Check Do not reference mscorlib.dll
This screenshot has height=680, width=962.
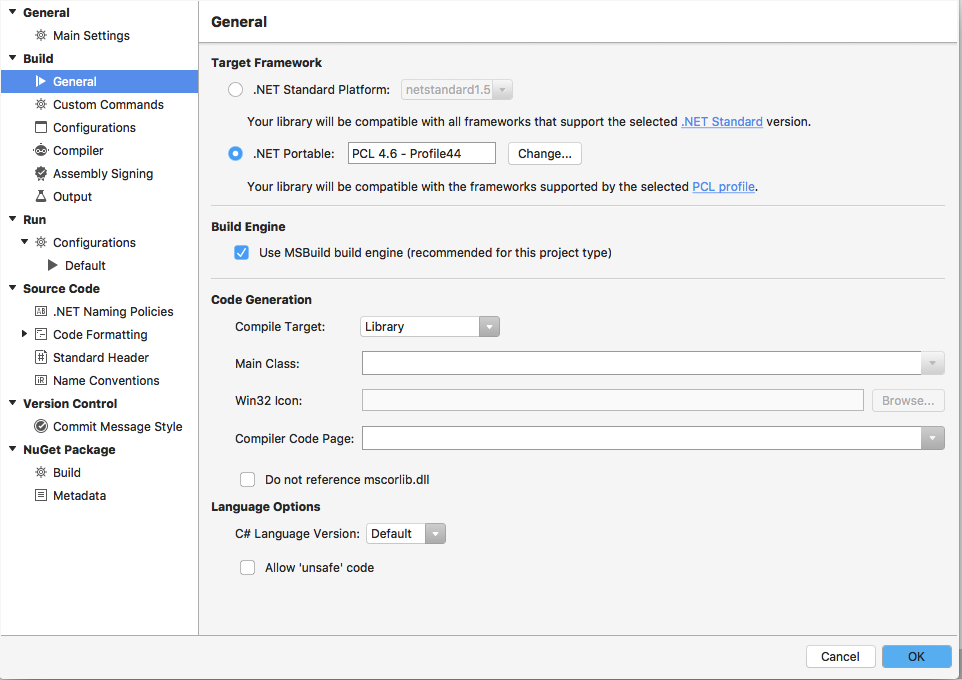pyautogui.click(x=247, y=479)
